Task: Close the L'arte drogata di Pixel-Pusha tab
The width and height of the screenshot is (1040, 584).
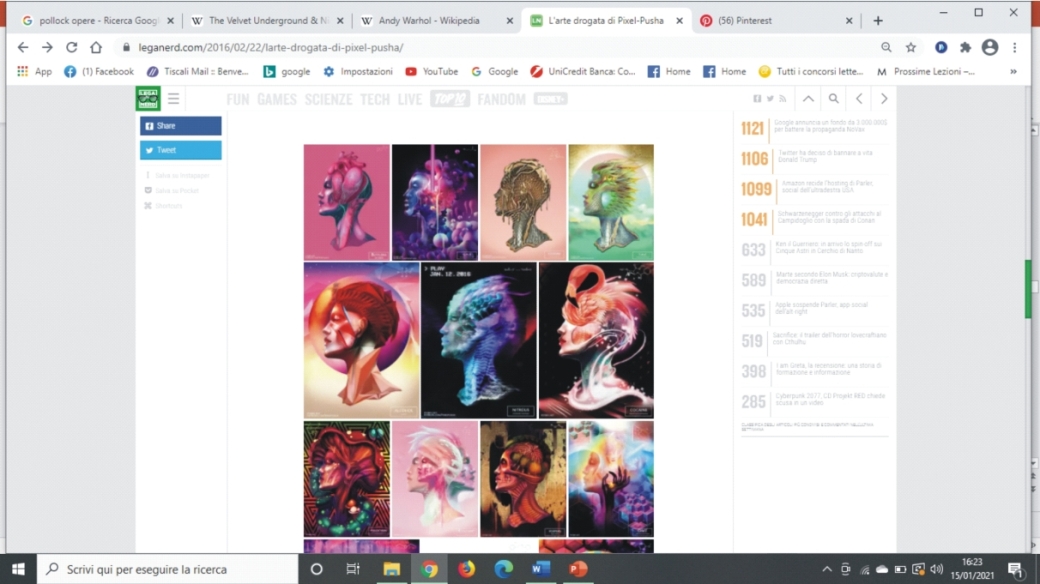Action: click(680, 21)
